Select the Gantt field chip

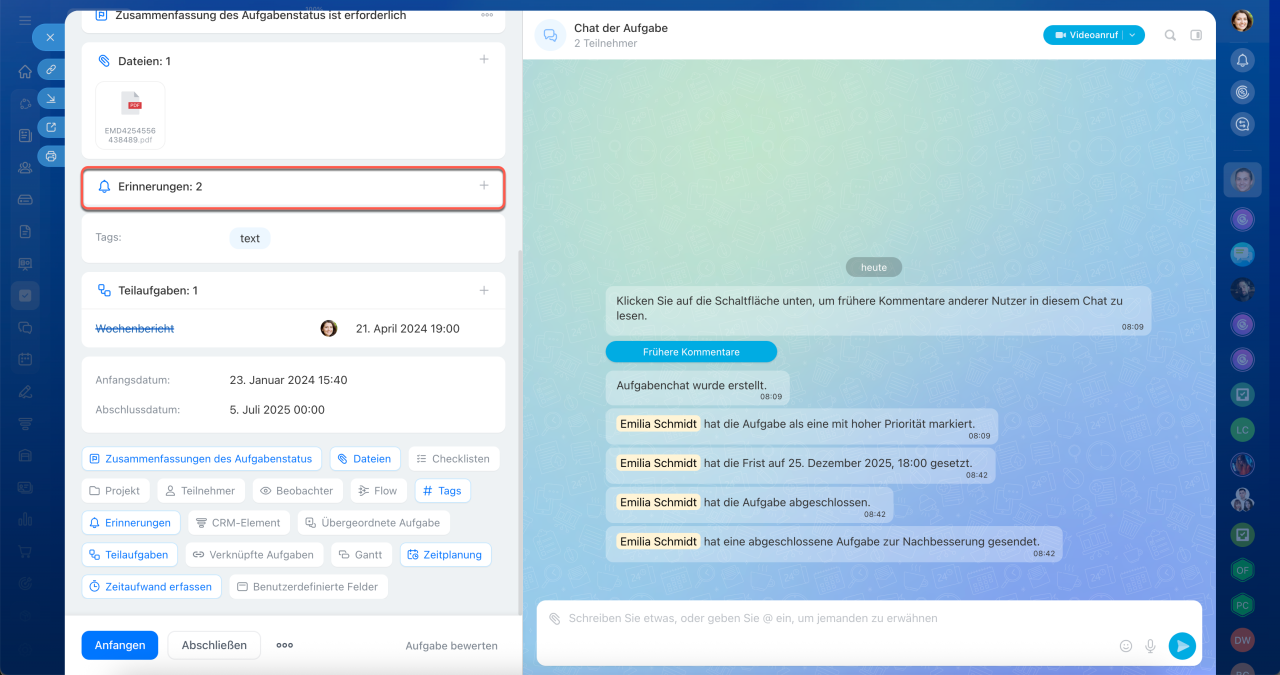click(361, 555)
